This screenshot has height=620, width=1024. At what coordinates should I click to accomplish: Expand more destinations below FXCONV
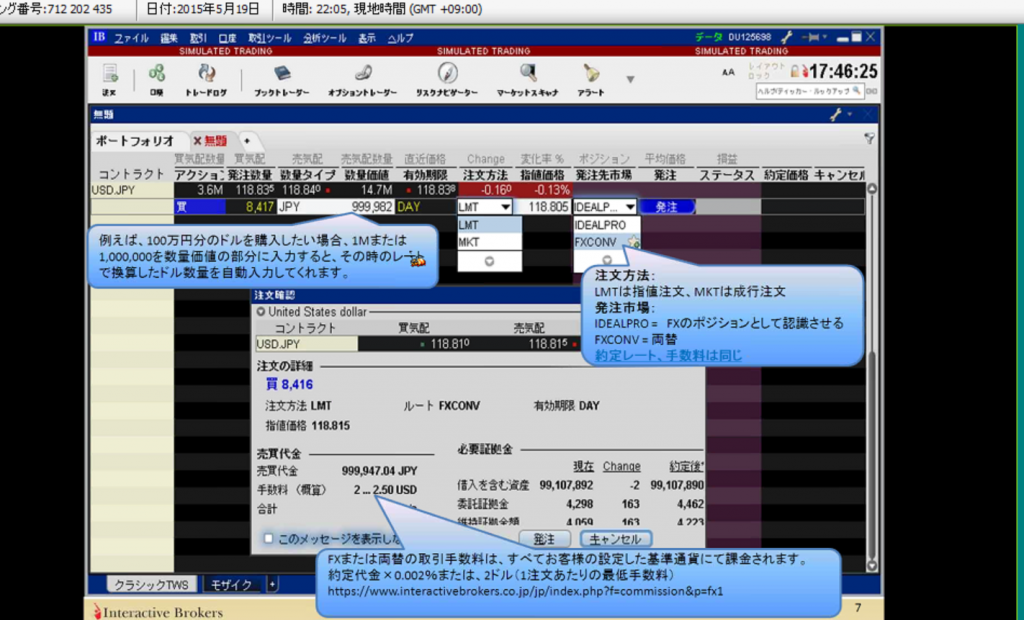(607, 260)
